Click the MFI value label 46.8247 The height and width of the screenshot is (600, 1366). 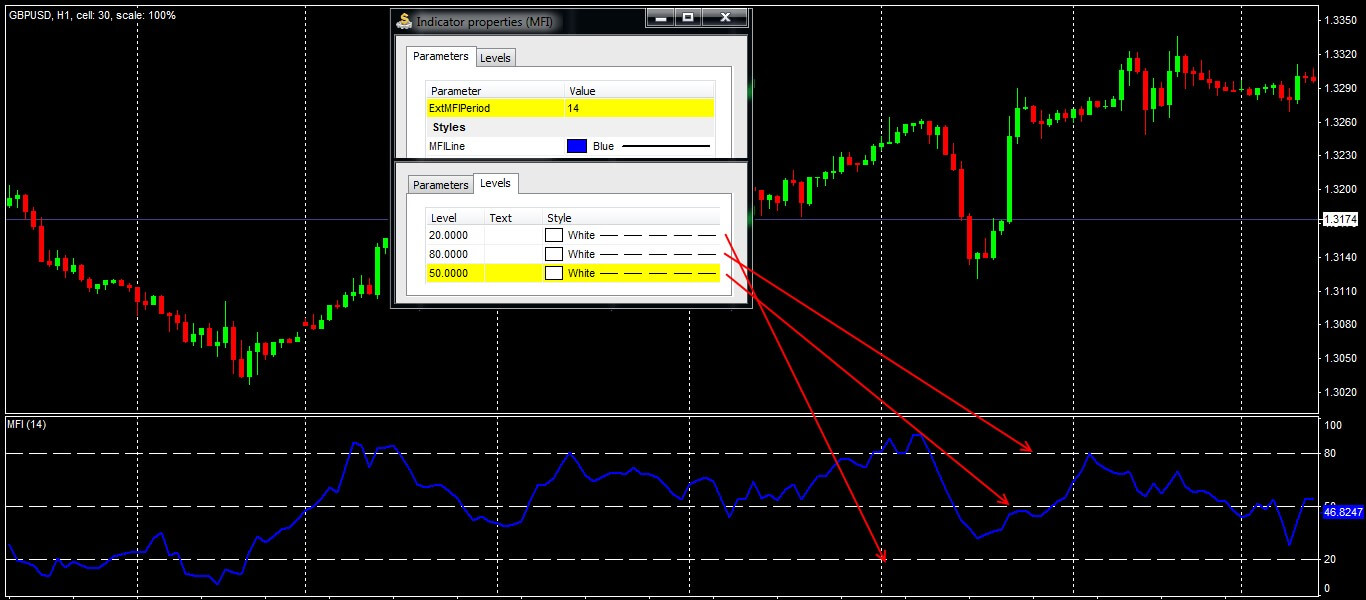pos(1342,512)
